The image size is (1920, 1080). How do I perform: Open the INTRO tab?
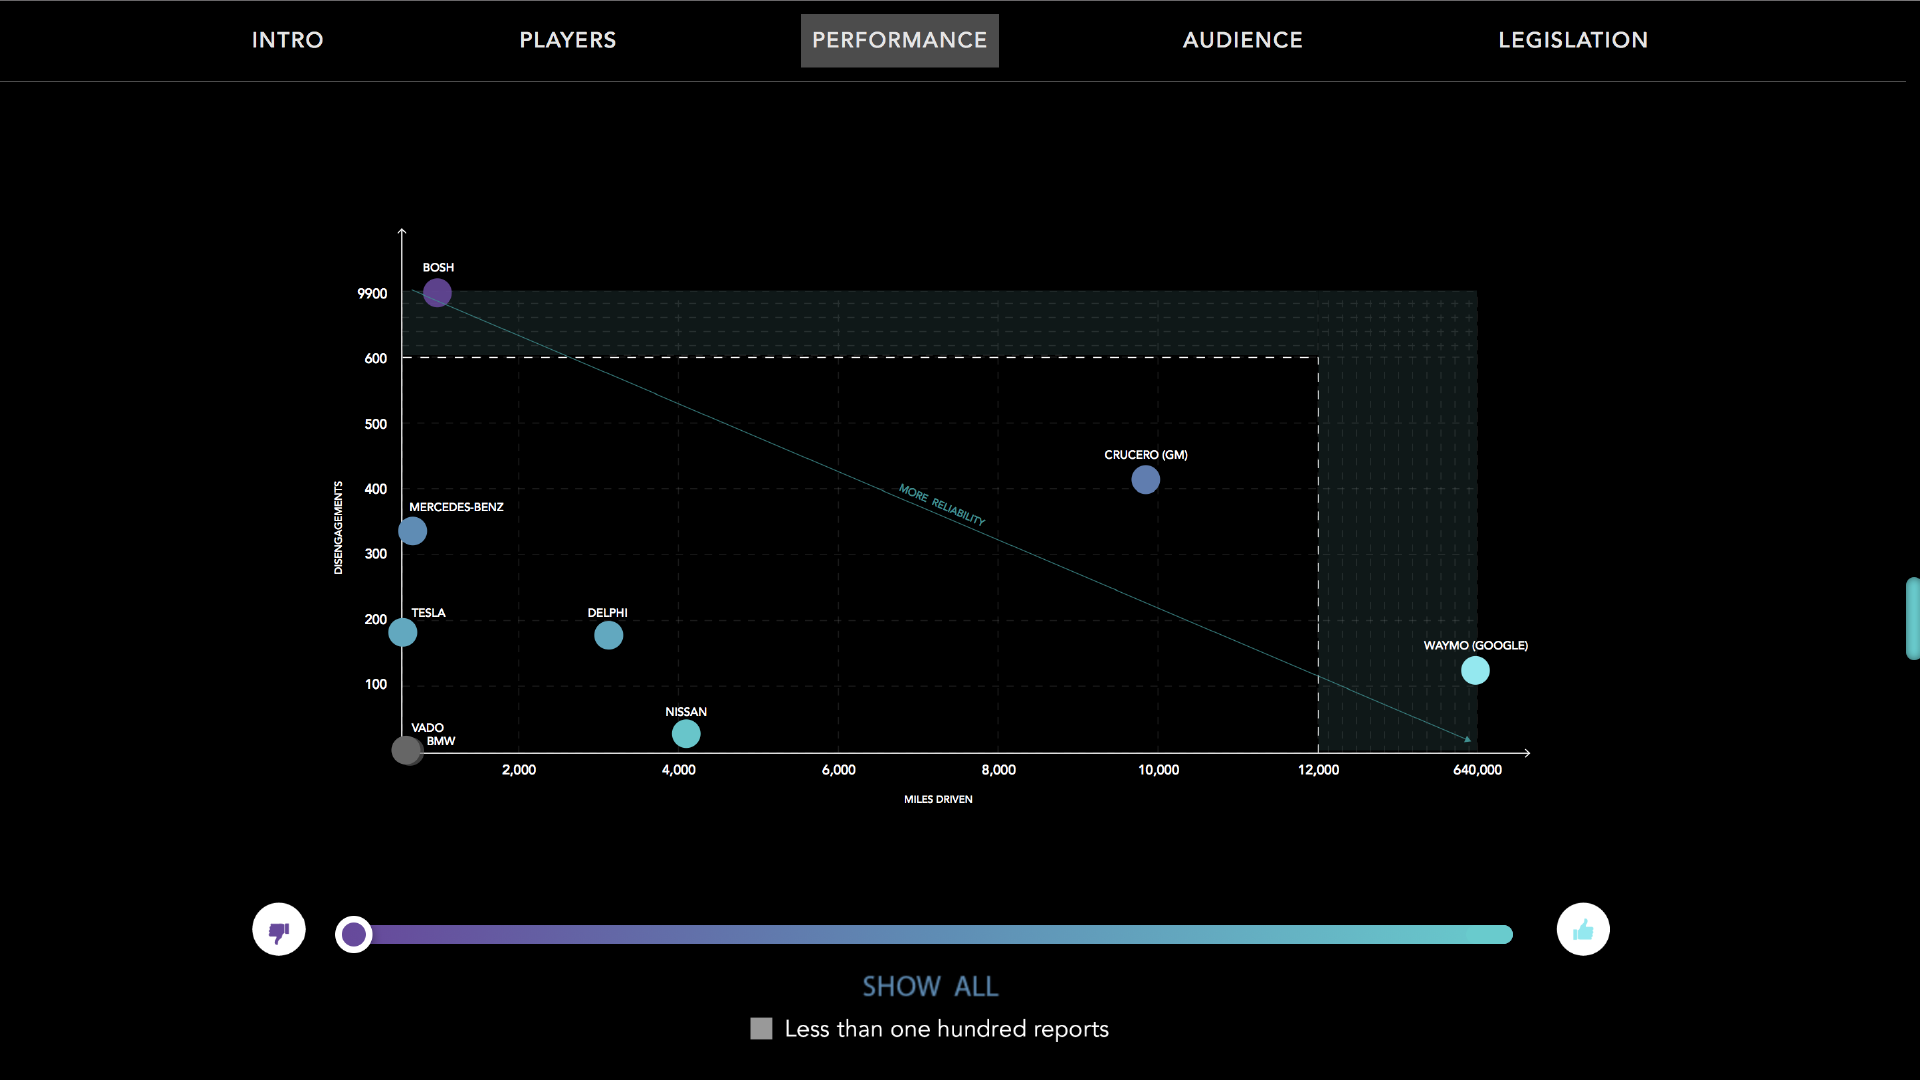[x=287, y=40]
